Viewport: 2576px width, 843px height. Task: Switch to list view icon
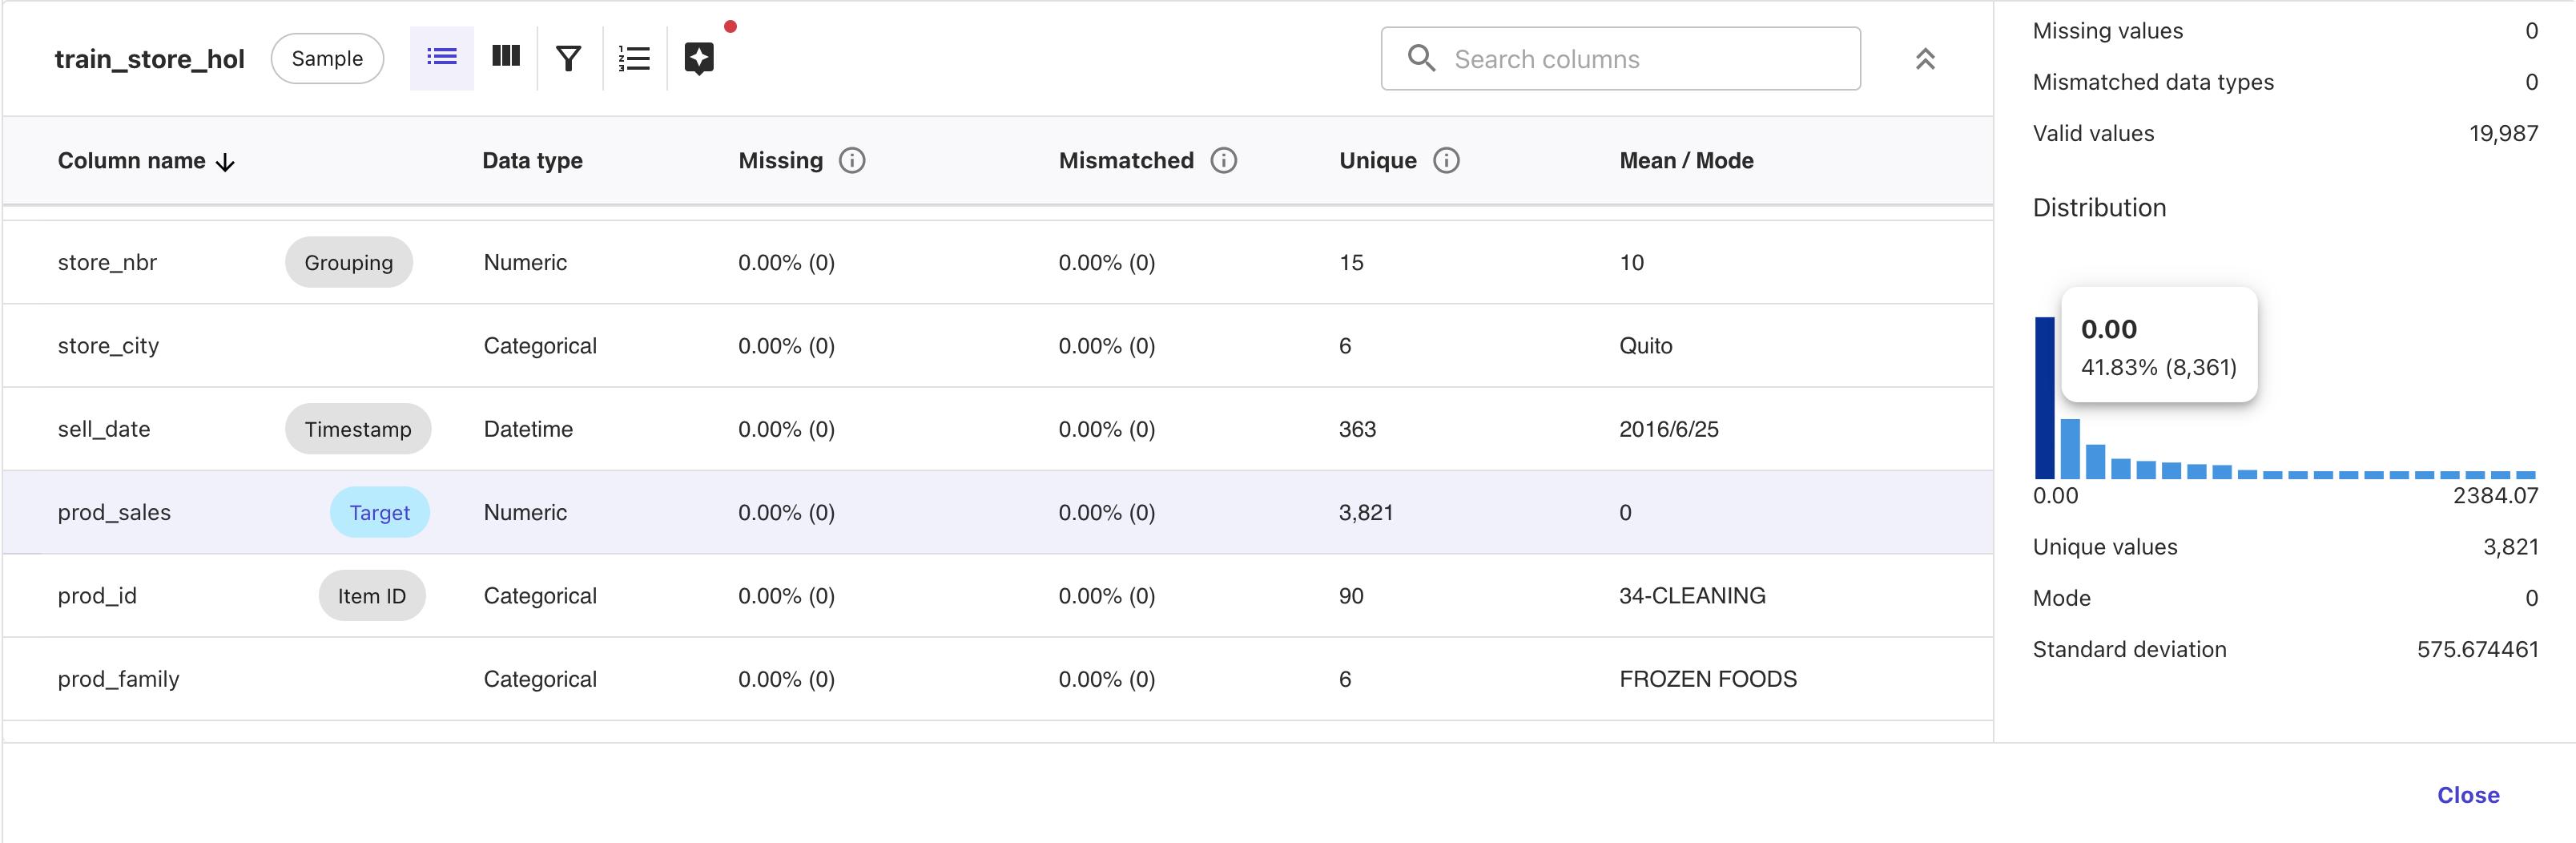[x=441, y=58]
